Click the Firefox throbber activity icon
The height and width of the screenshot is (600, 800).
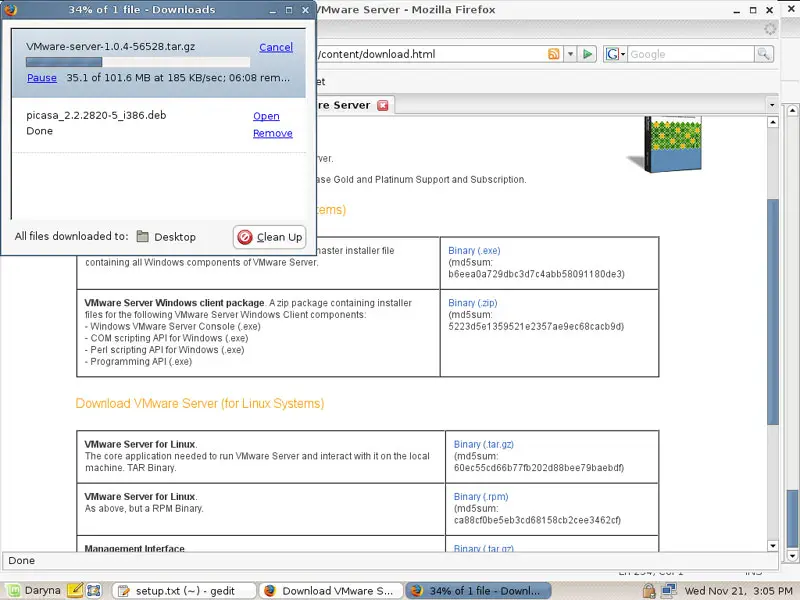[x=770, y=29]
